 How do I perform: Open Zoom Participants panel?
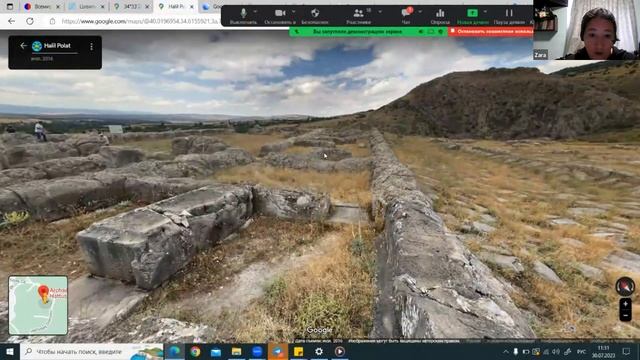click(x=358, y=16)
